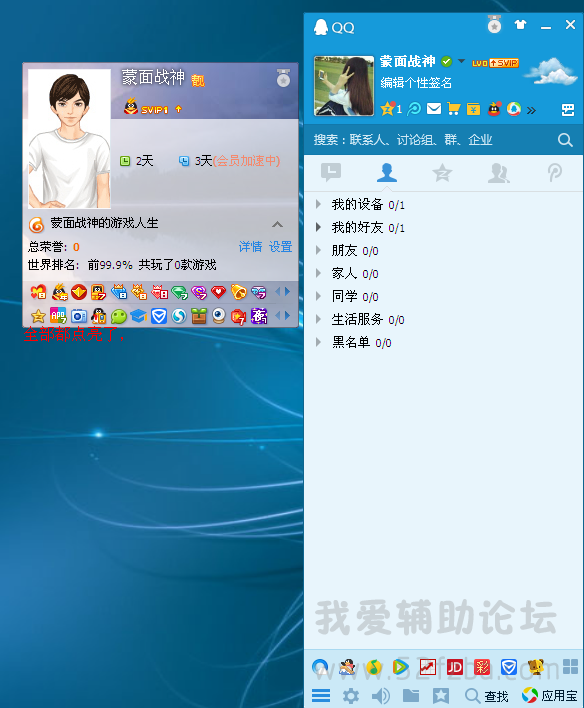584x708 pixels.
Task: Open Tencent Video play icon
Action: 401,667
